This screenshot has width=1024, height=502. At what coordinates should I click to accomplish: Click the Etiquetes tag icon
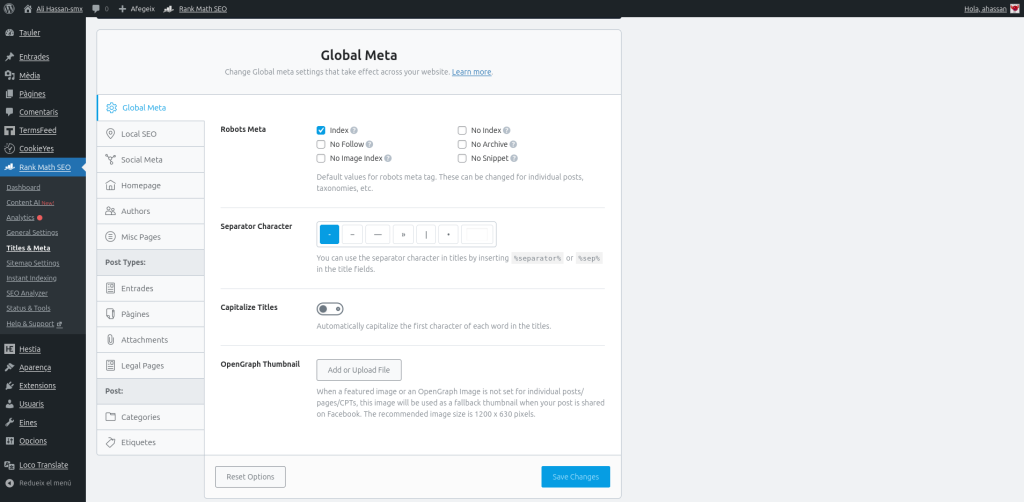(110, 442)
